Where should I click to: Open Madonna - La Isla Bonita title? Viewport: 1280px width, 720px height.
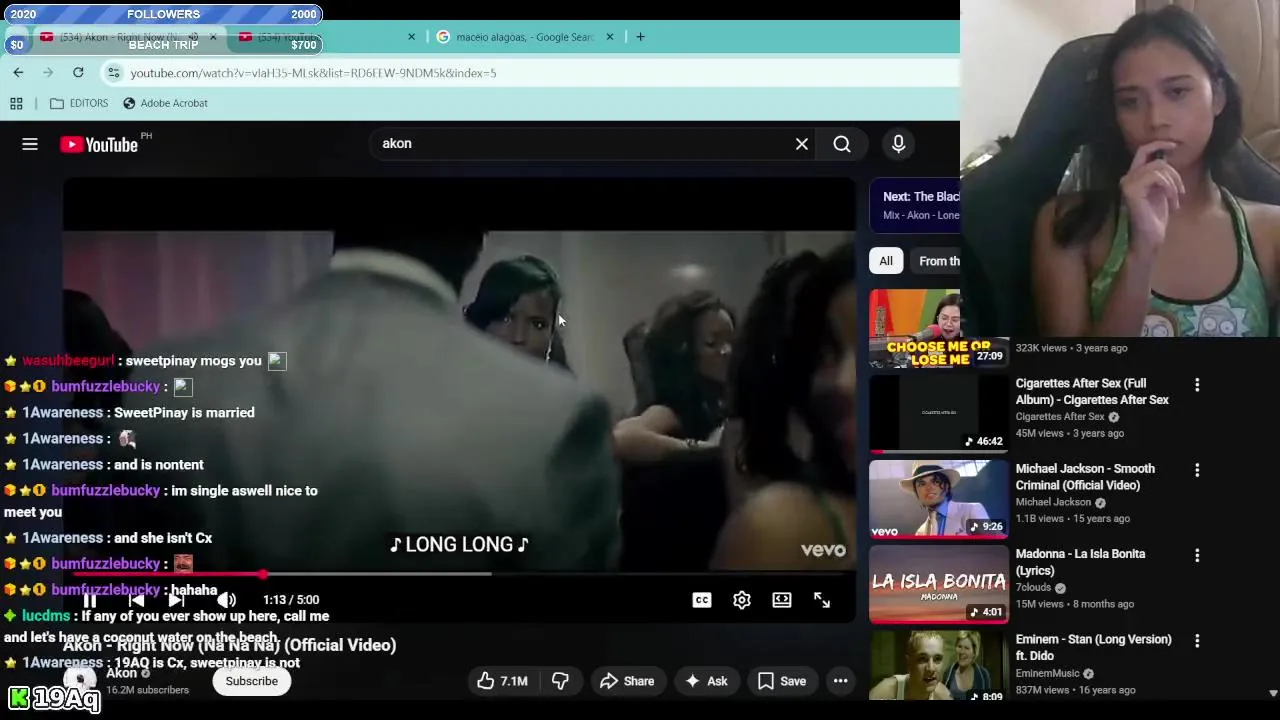1080,562
